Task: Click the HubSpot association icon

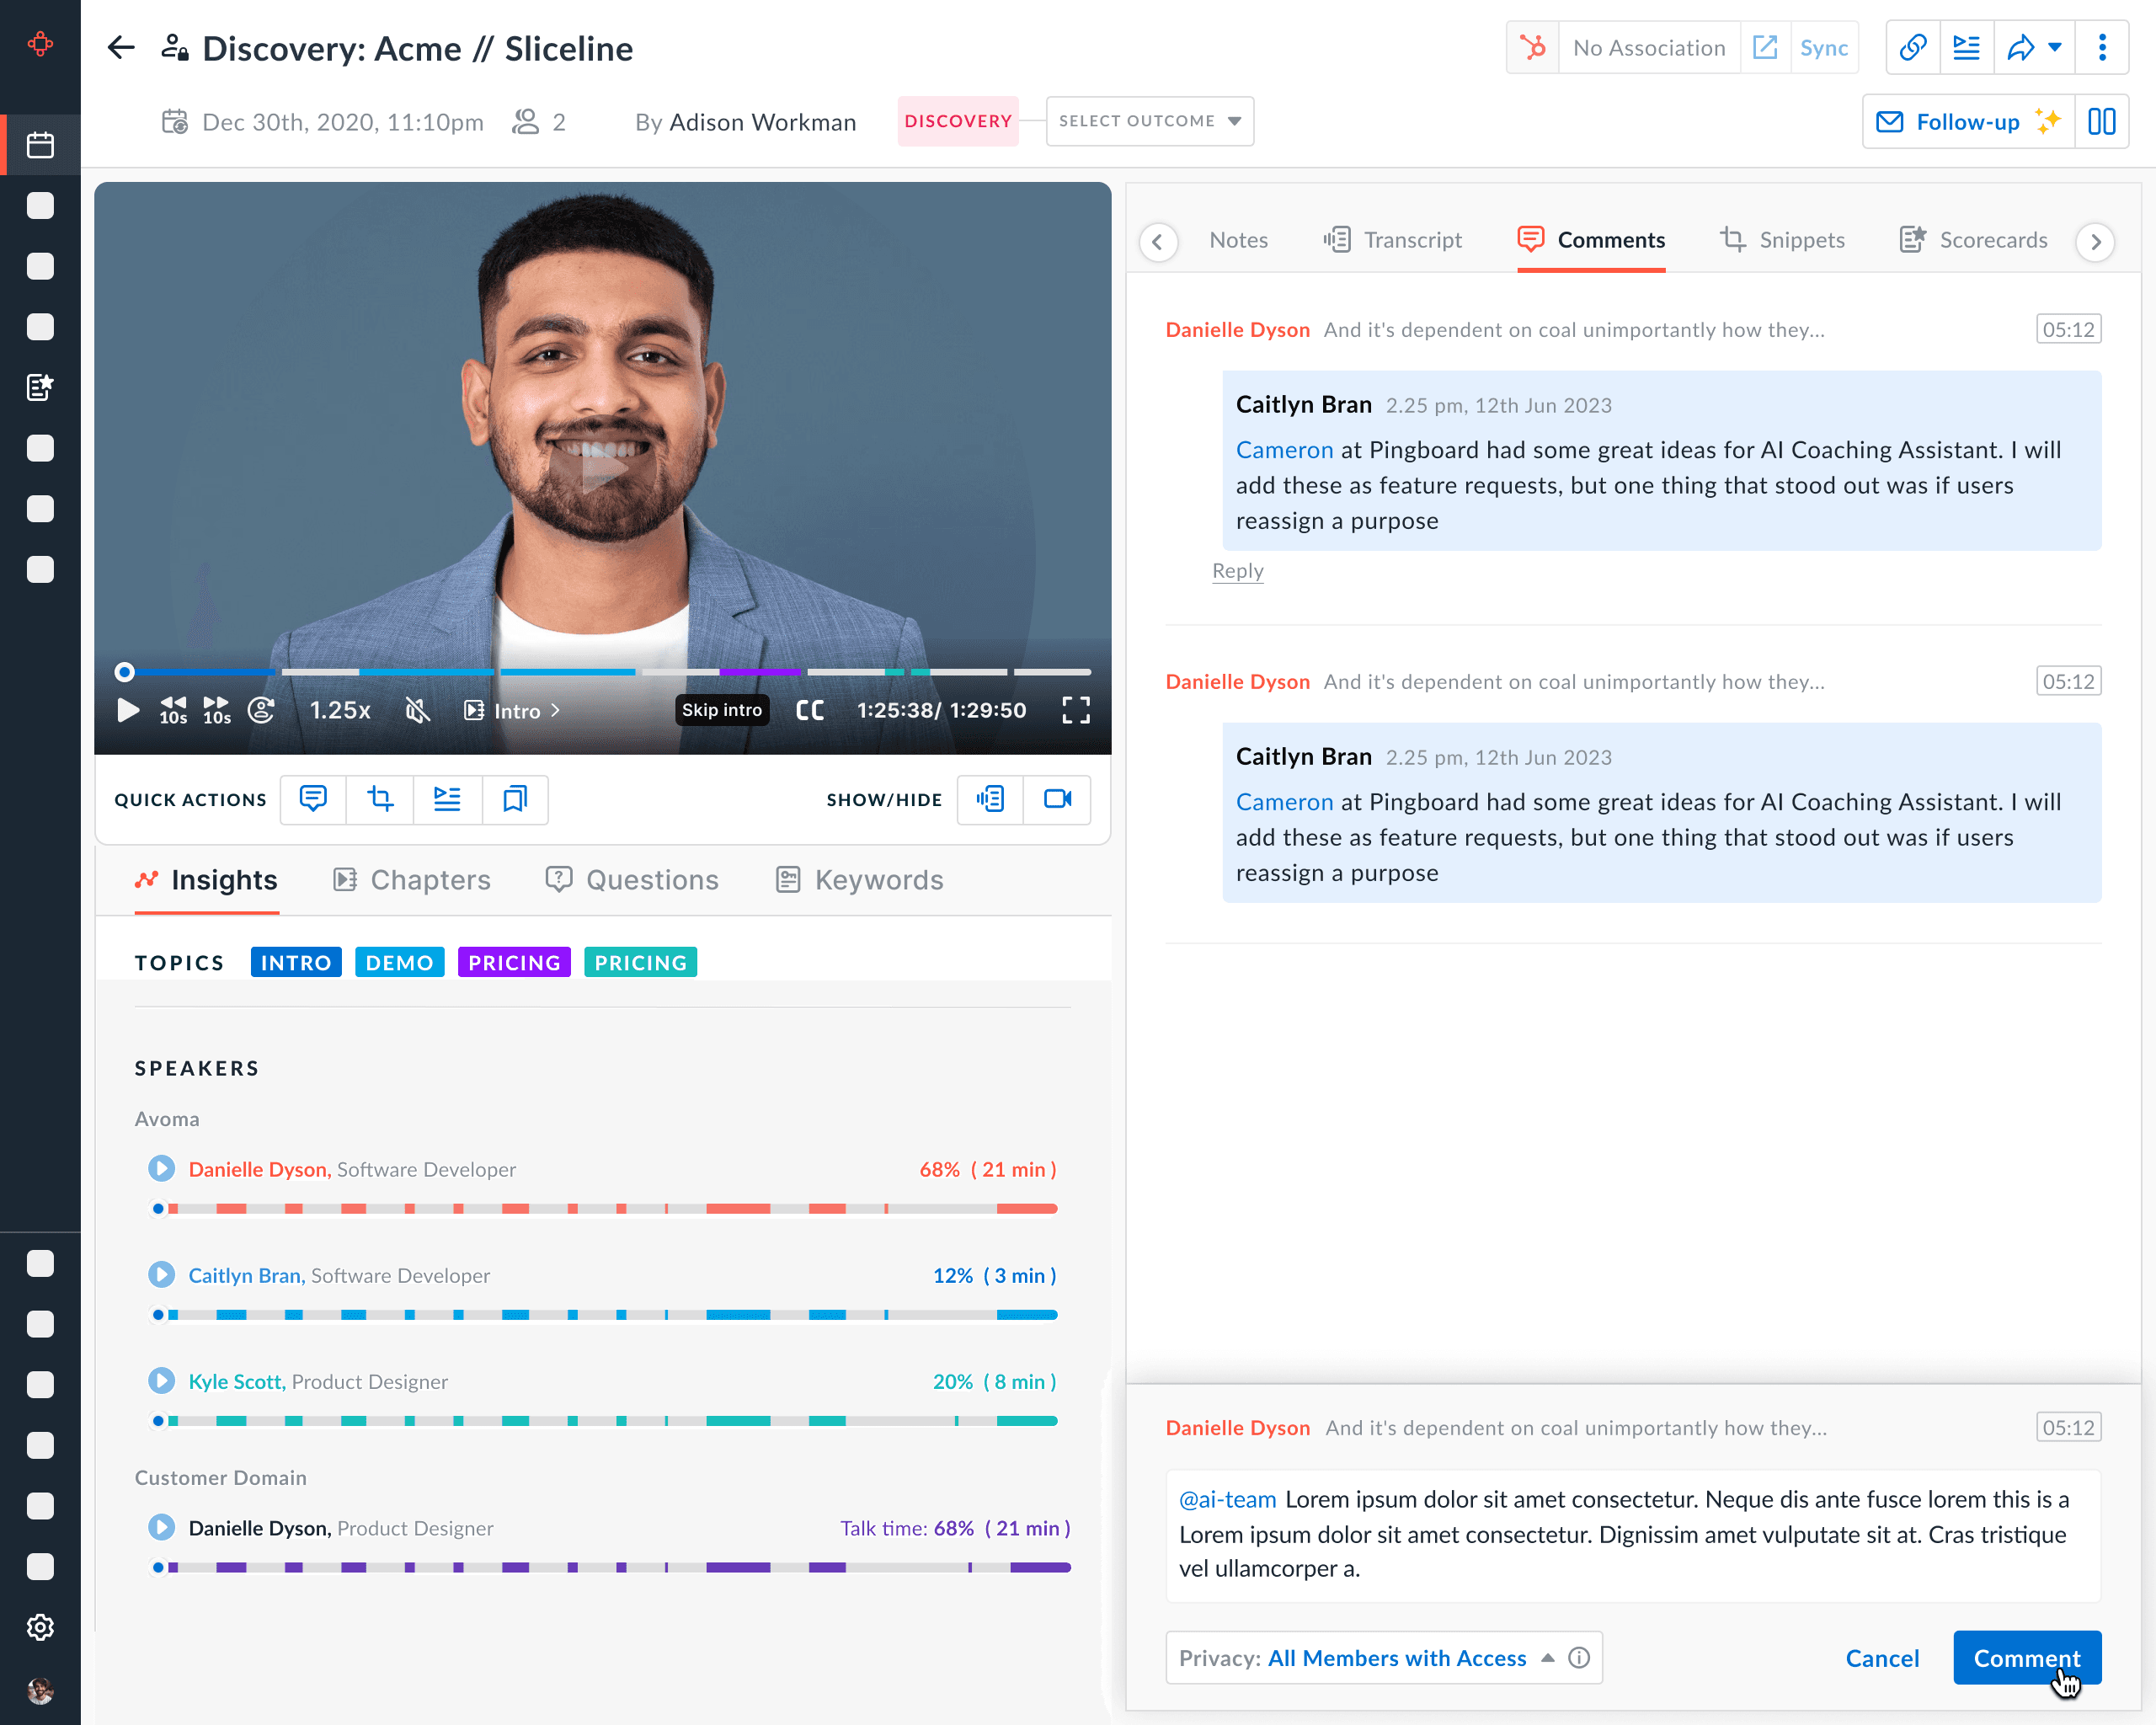Action: tap(1532, 48)
